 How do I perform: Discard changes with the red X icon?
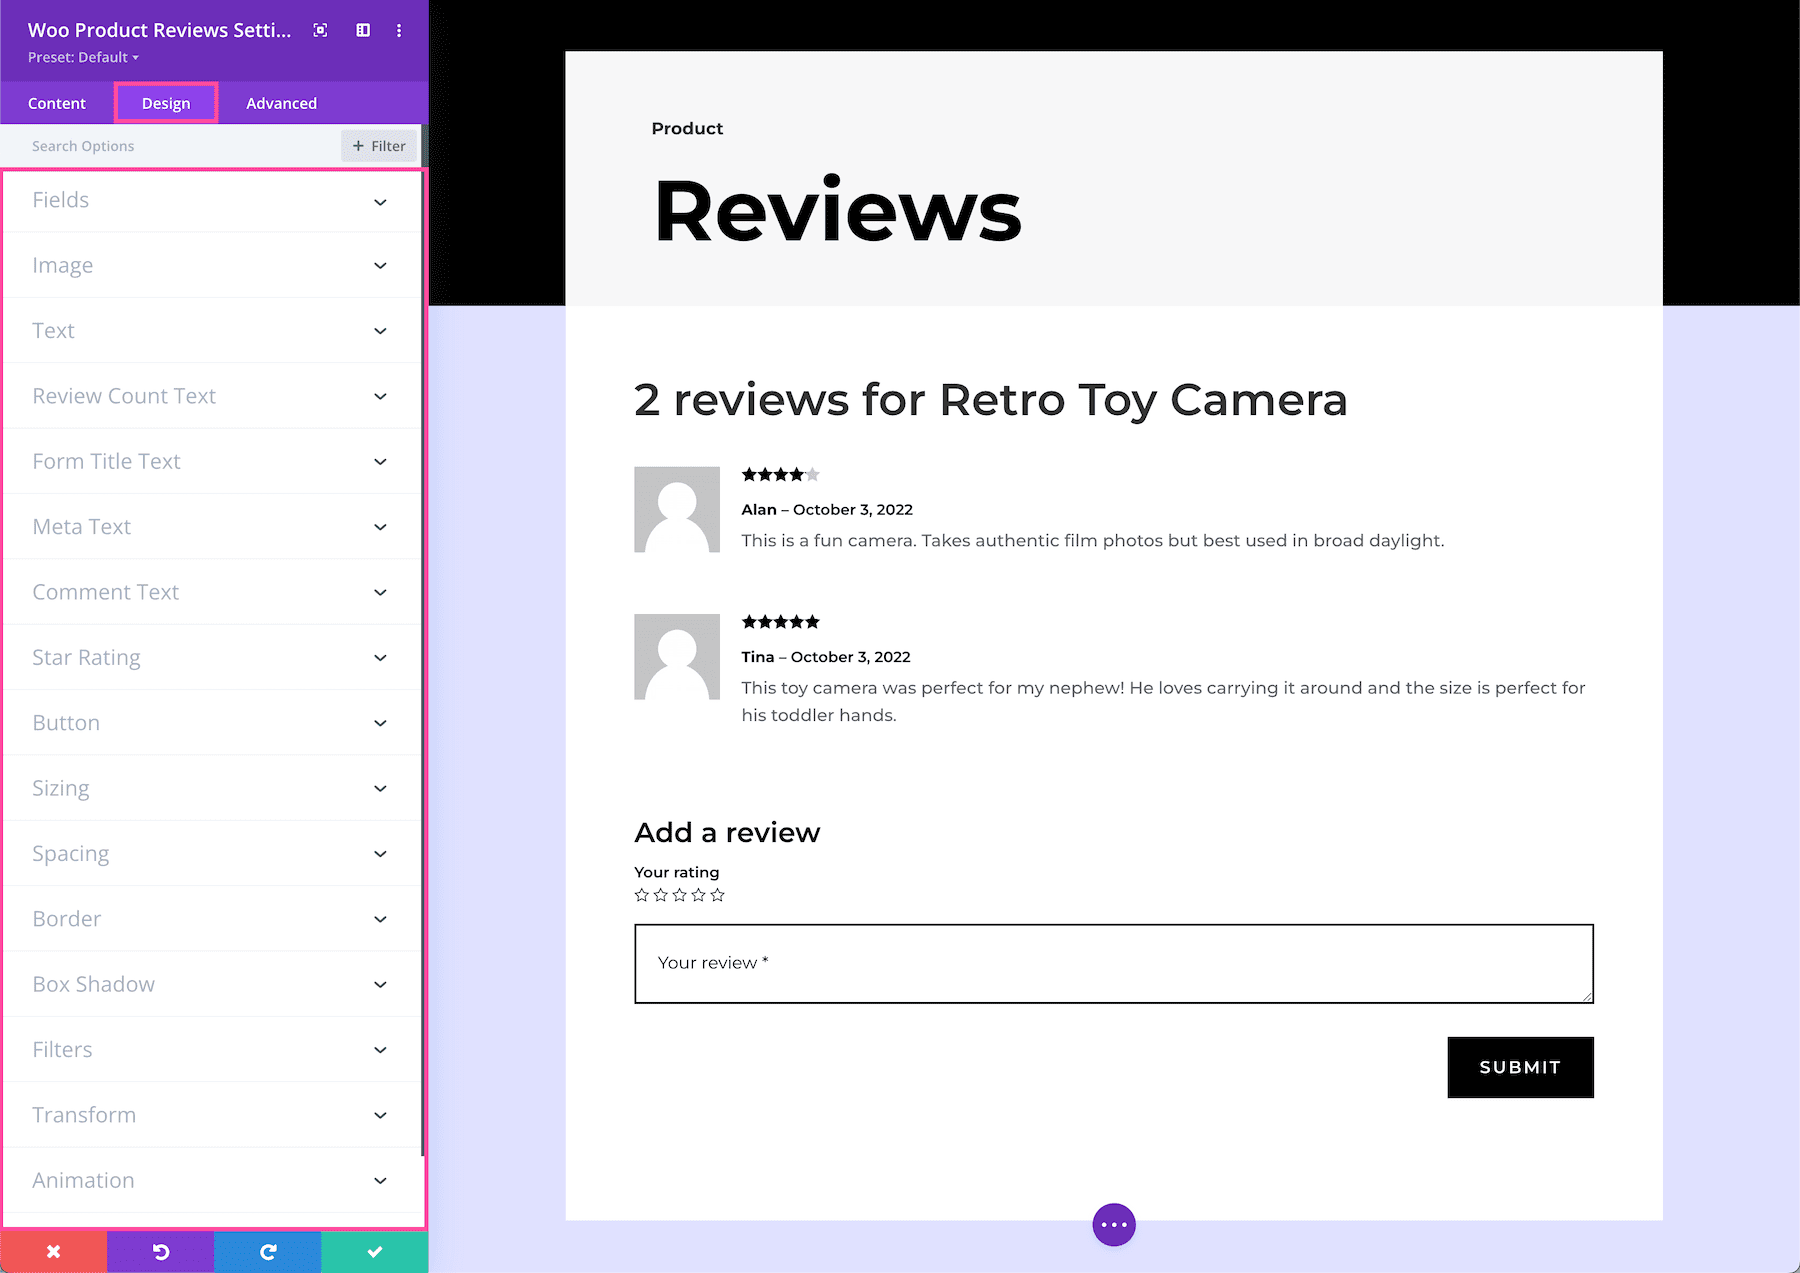coord(54,1250)
